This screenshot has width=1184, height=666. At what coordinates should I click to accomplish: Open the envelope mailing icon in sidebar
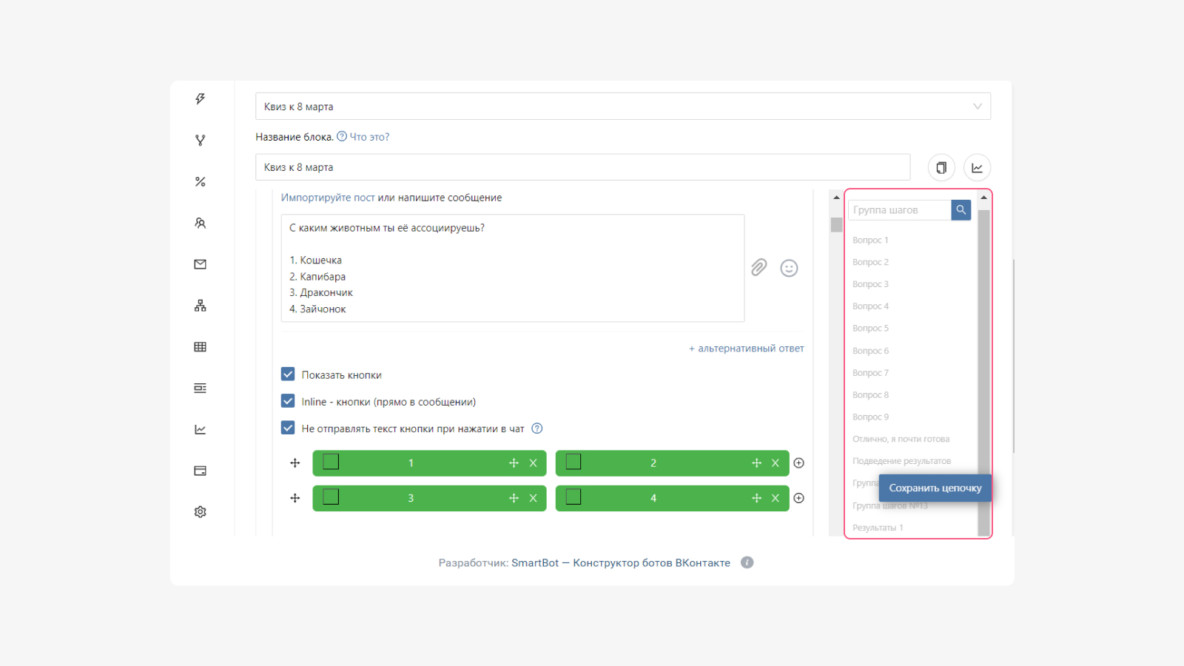pos(200,264)
